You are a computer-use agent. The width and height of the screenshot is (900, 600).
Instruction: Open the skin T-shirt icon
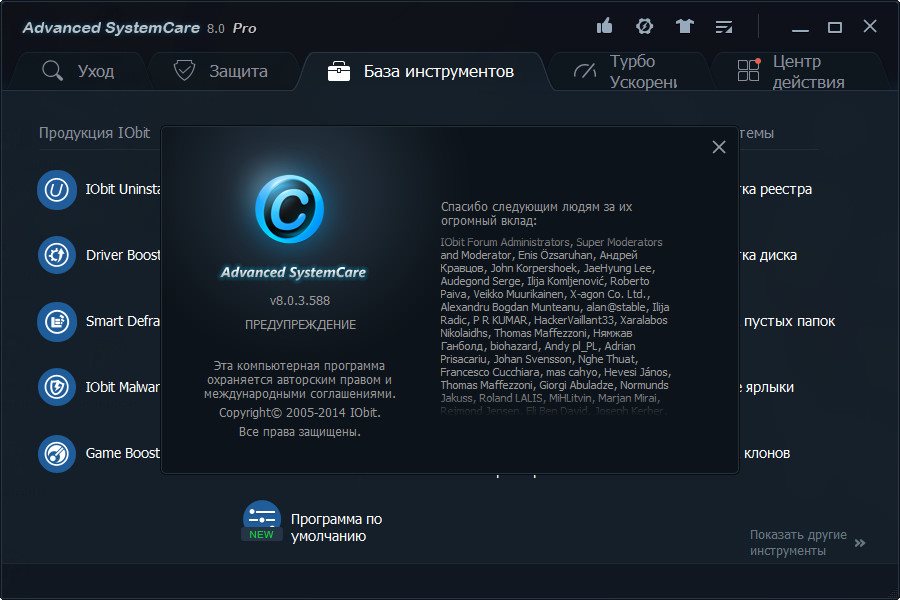point(684,26)
